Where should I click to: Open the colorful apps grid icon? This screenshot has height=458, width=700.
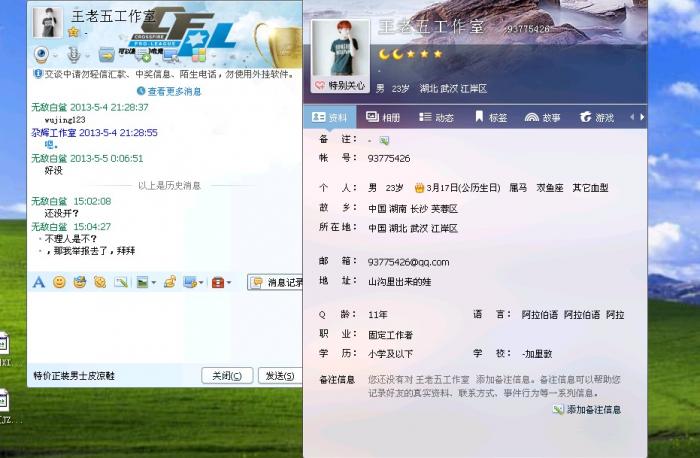point(199,55)
